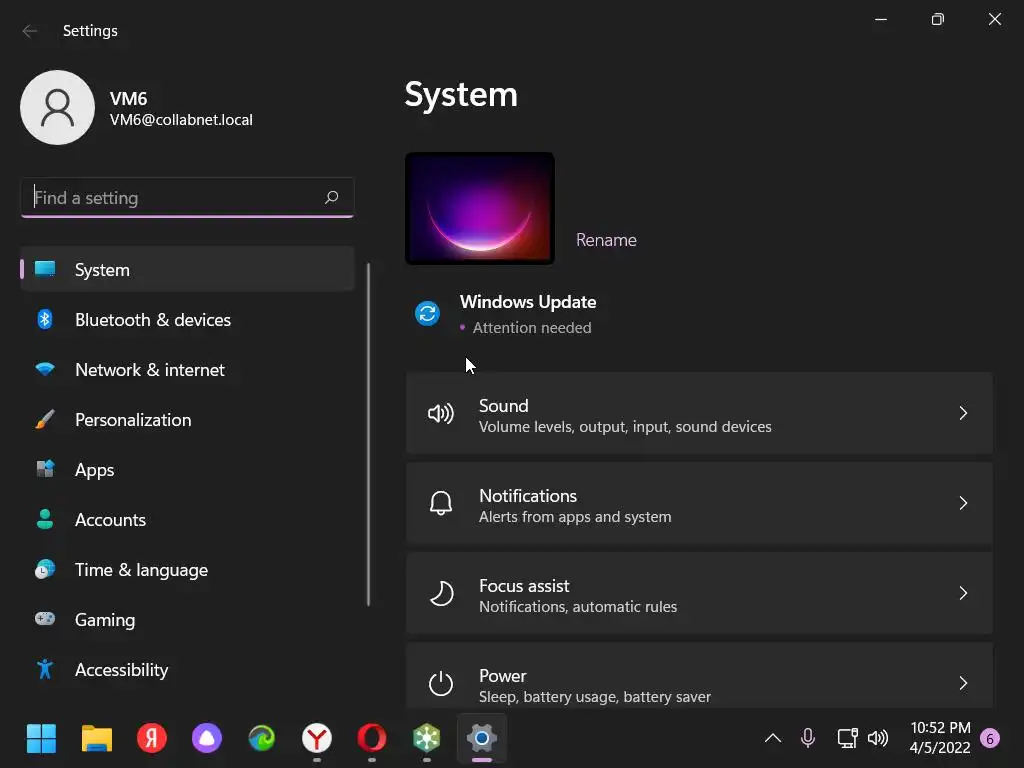Image resolution: width=1024 pixels, height=768 pixels.
Task: Open File Explorer from the taskbar
Action: click(97, 739)
